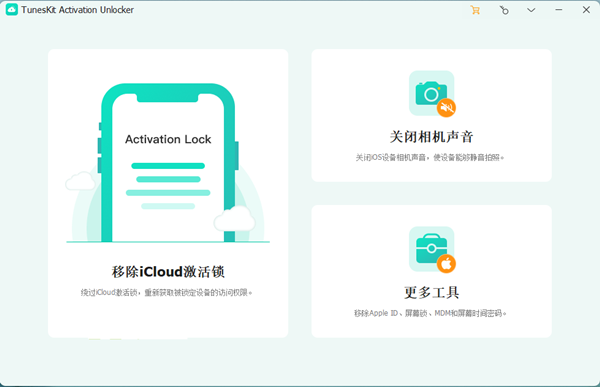Close the TunesKit Activation Unlocker window
Screen dimensions: 600x387
tap(586, 10)
